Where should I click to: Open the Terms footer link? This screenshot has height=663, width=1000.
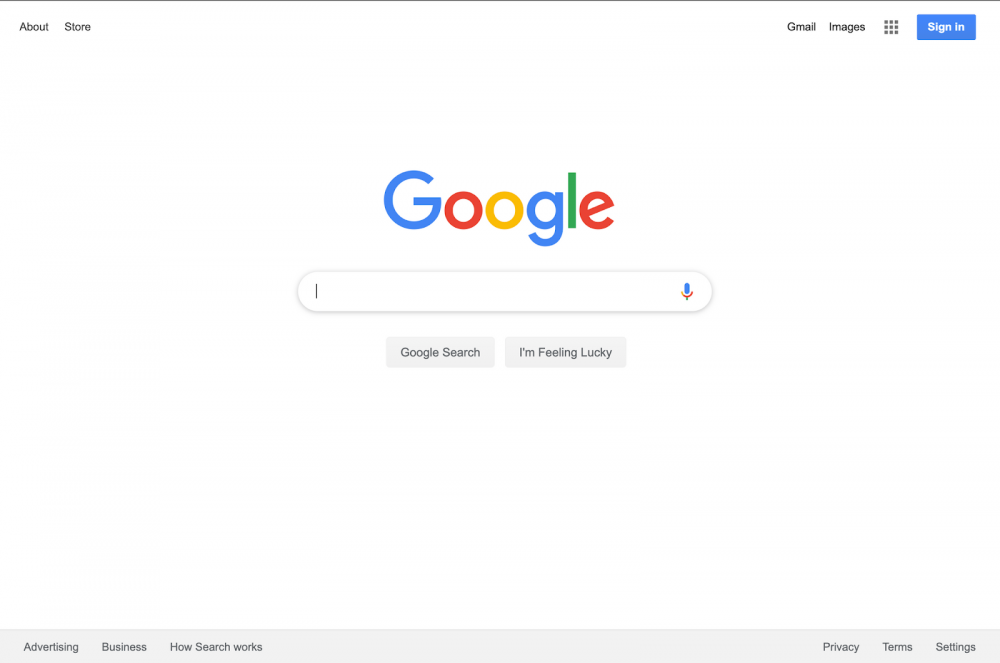(897, 647)
